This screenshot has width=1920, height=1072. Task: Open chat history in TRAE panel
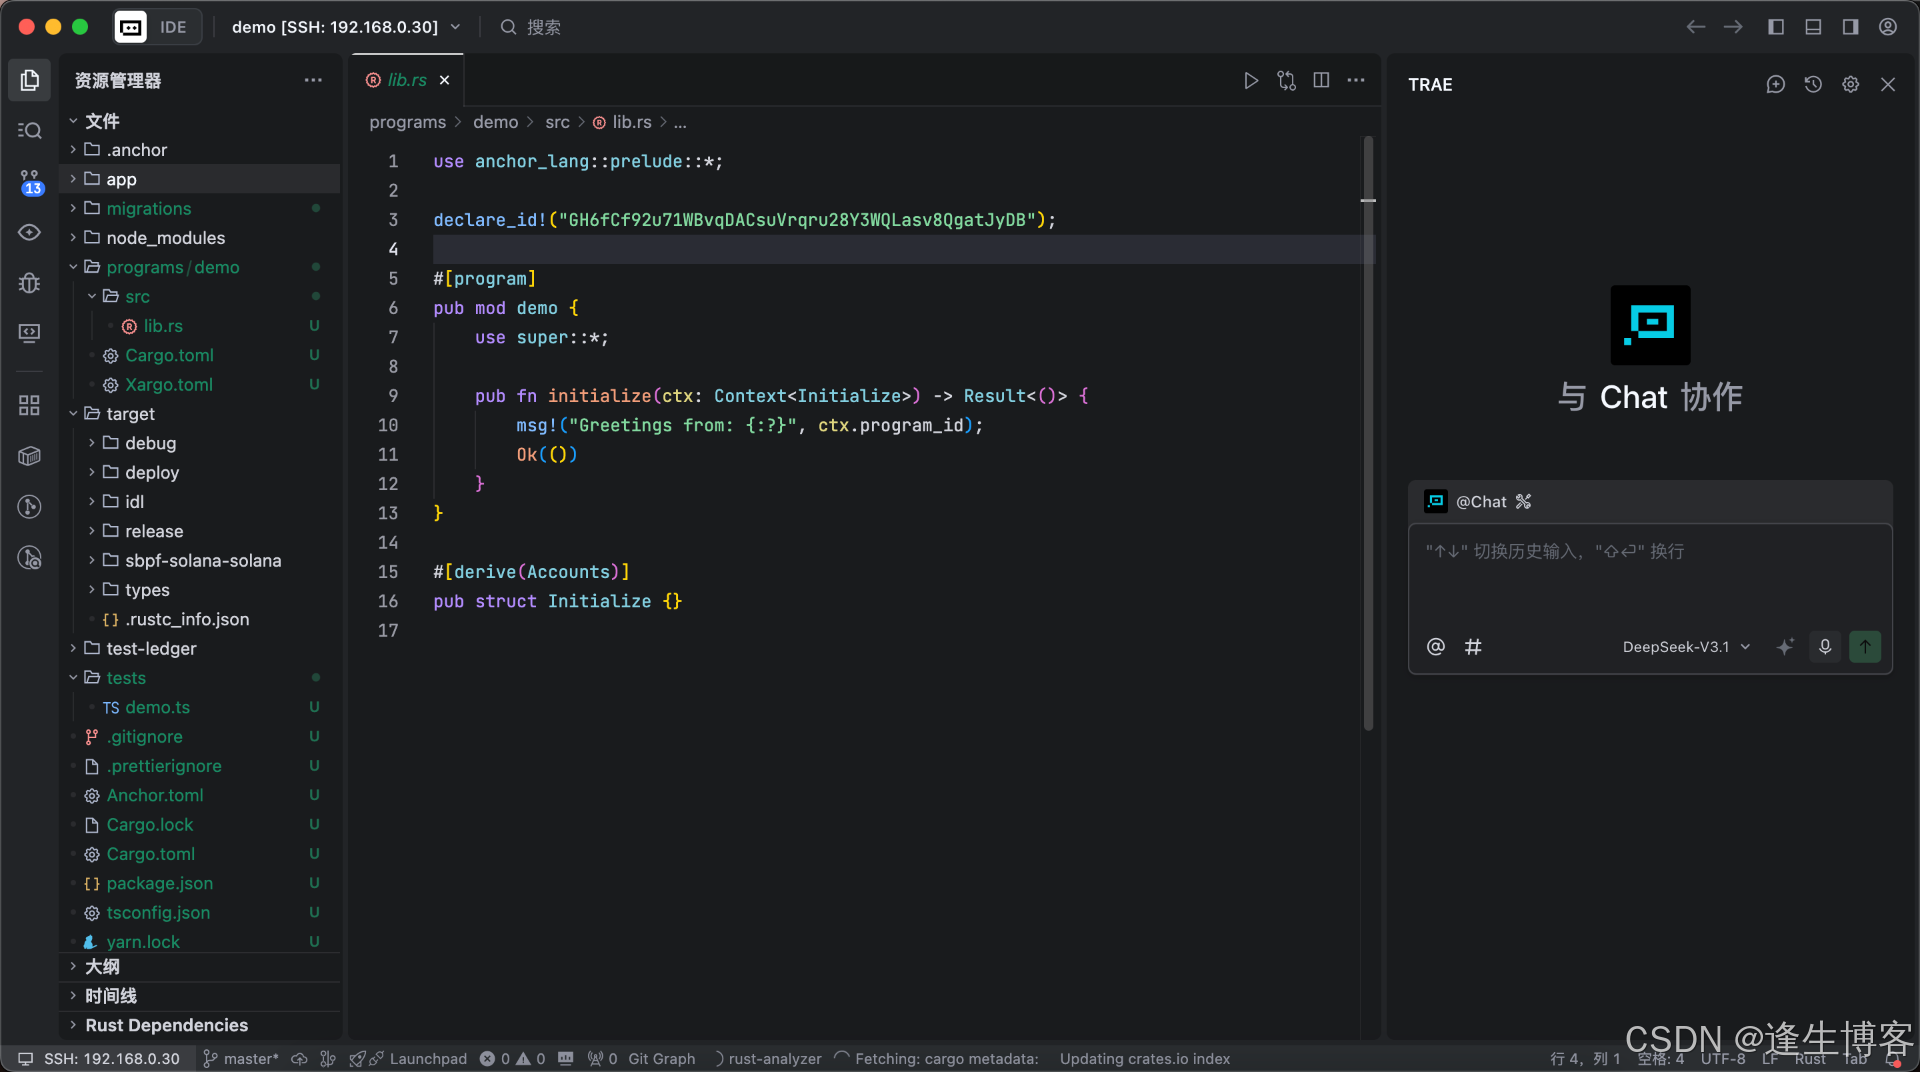1813,85
